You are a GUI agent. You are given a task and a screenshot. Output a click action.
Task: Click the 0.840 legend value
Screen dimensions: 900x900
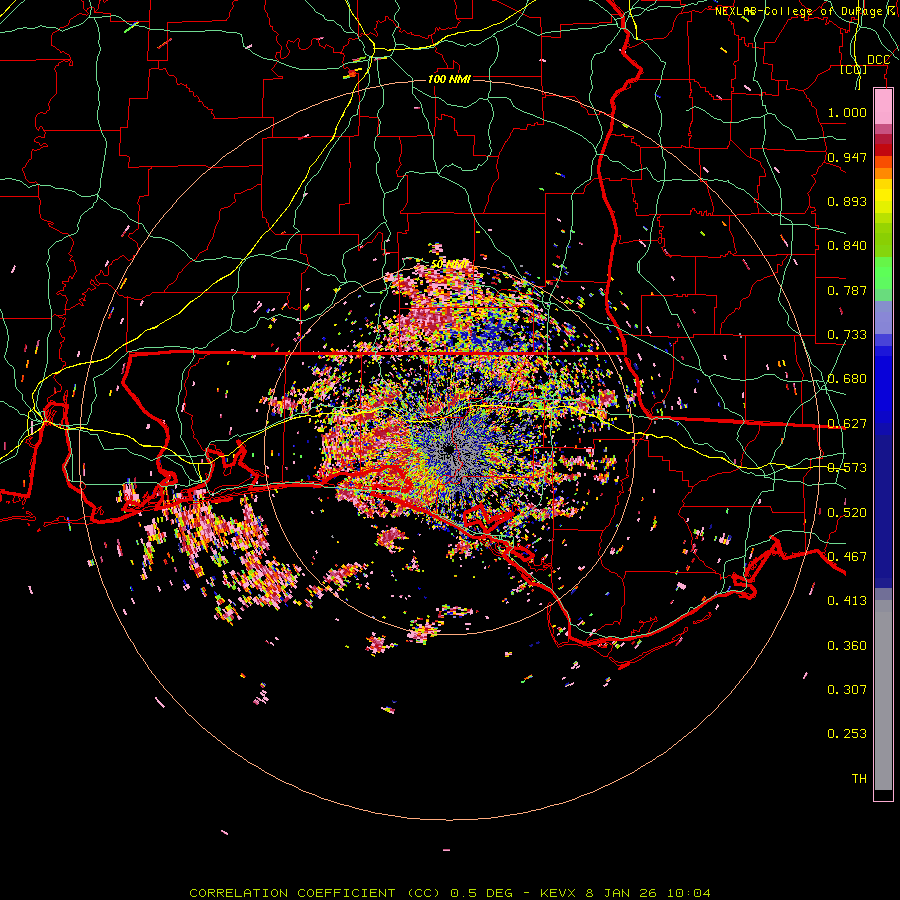(847, 246)
